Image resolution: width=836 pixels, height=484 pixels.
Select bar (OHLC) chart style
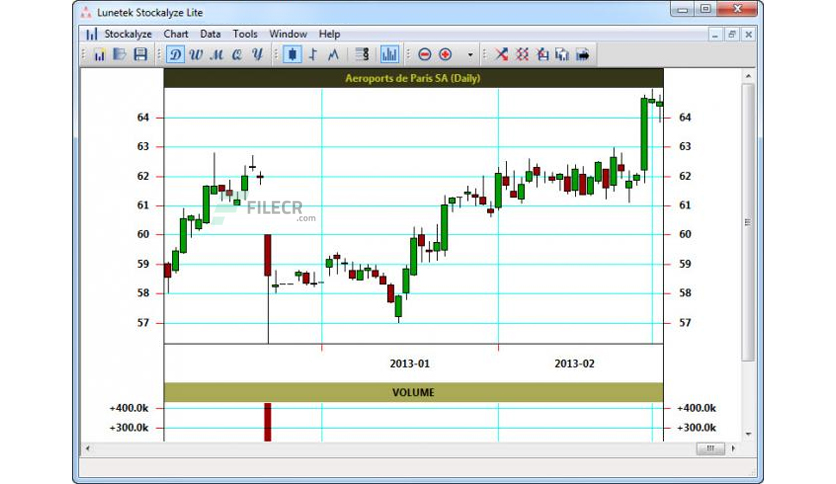(313, 54)
